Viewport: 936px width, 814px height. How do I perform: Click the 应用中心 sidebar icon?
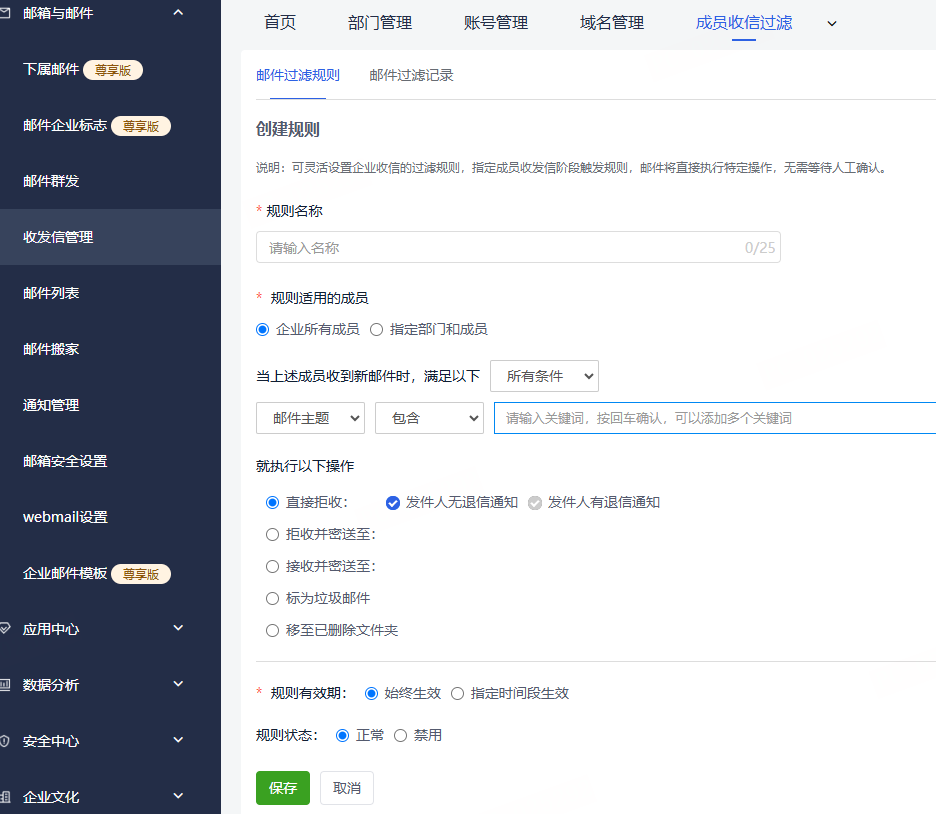point(5,628)
